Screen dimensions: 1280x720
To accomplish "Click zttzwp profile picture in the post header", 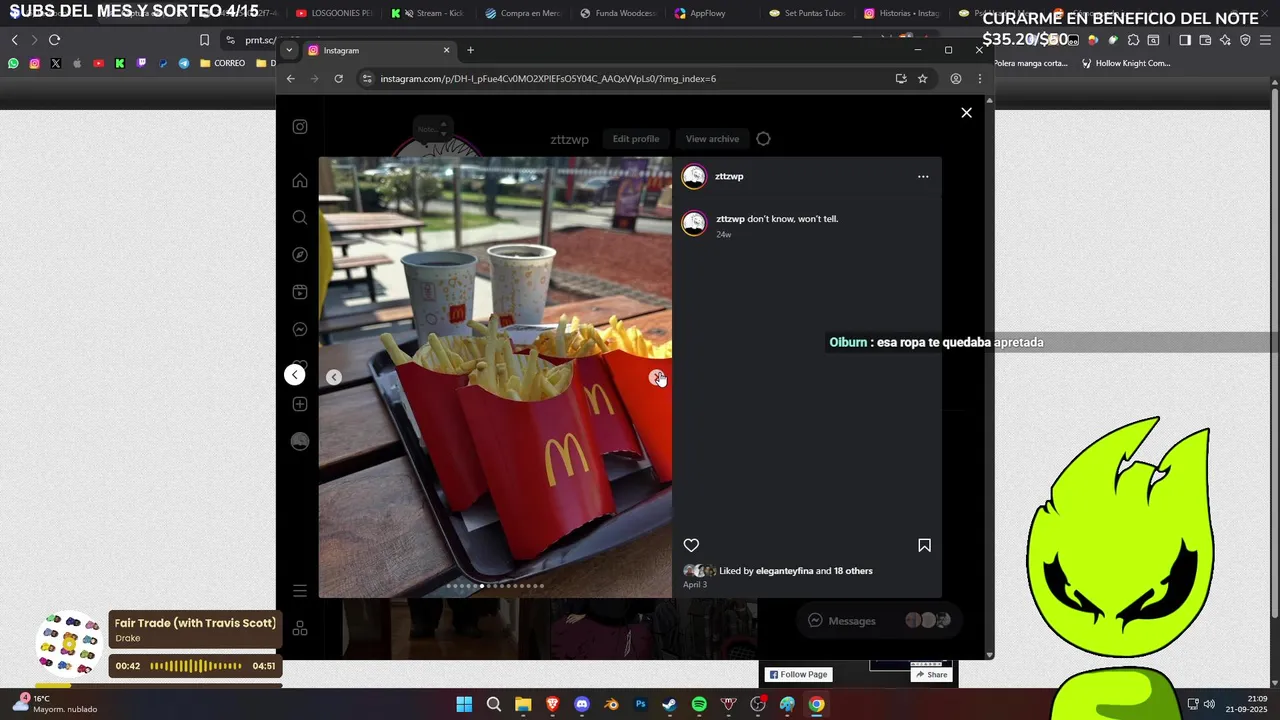I will coord(694,177).
